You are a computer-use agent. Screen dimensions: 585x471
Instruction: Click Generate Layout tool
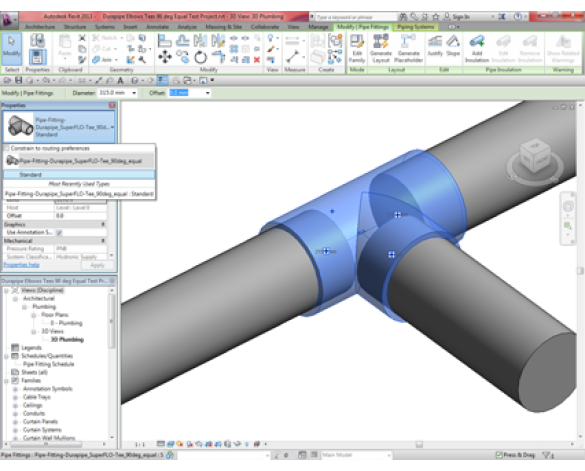(381, 49)
